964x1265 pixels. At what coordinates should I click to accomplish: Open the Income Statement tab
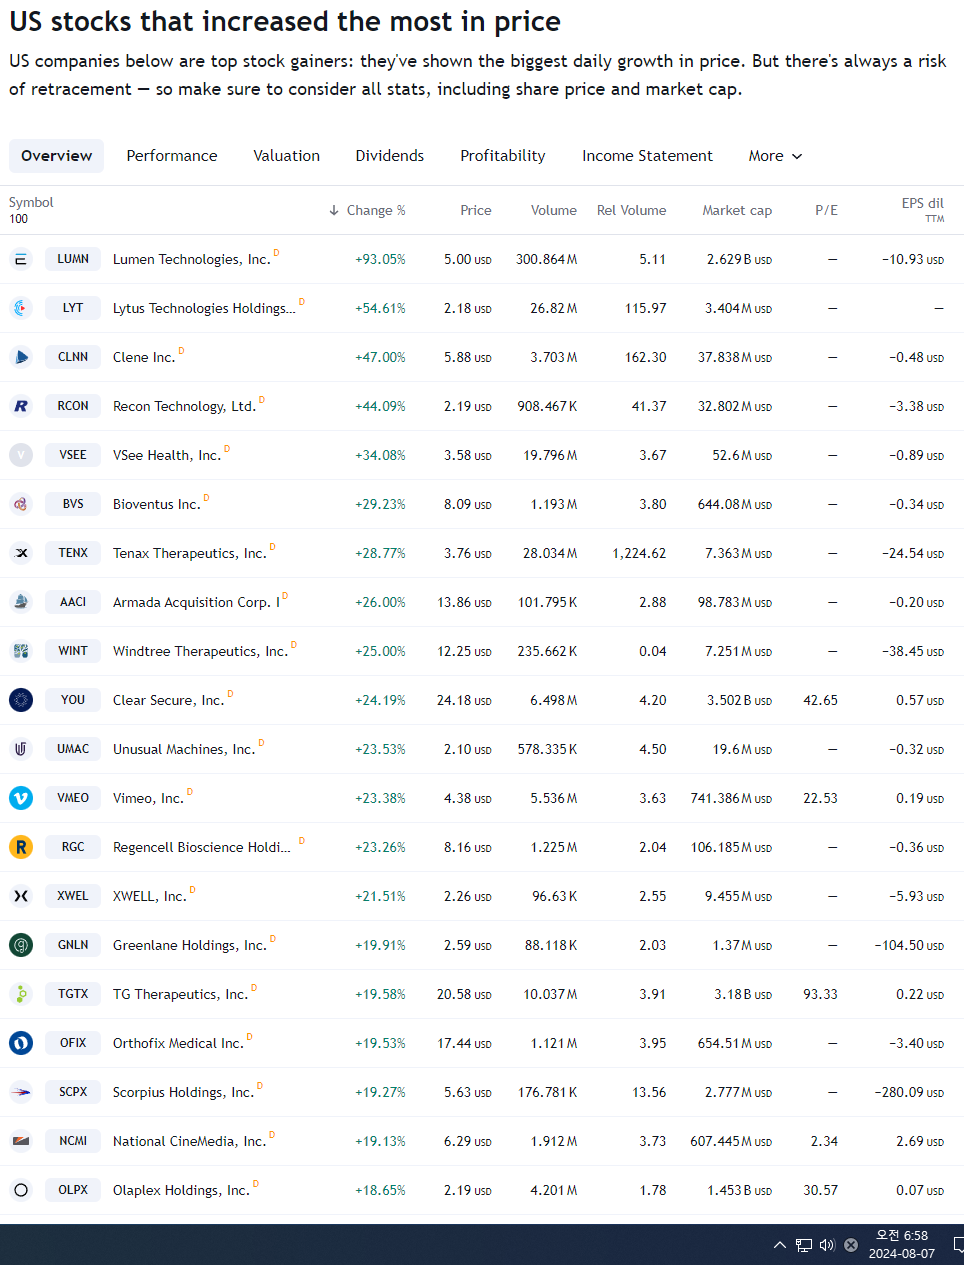(x=647, y=156)
